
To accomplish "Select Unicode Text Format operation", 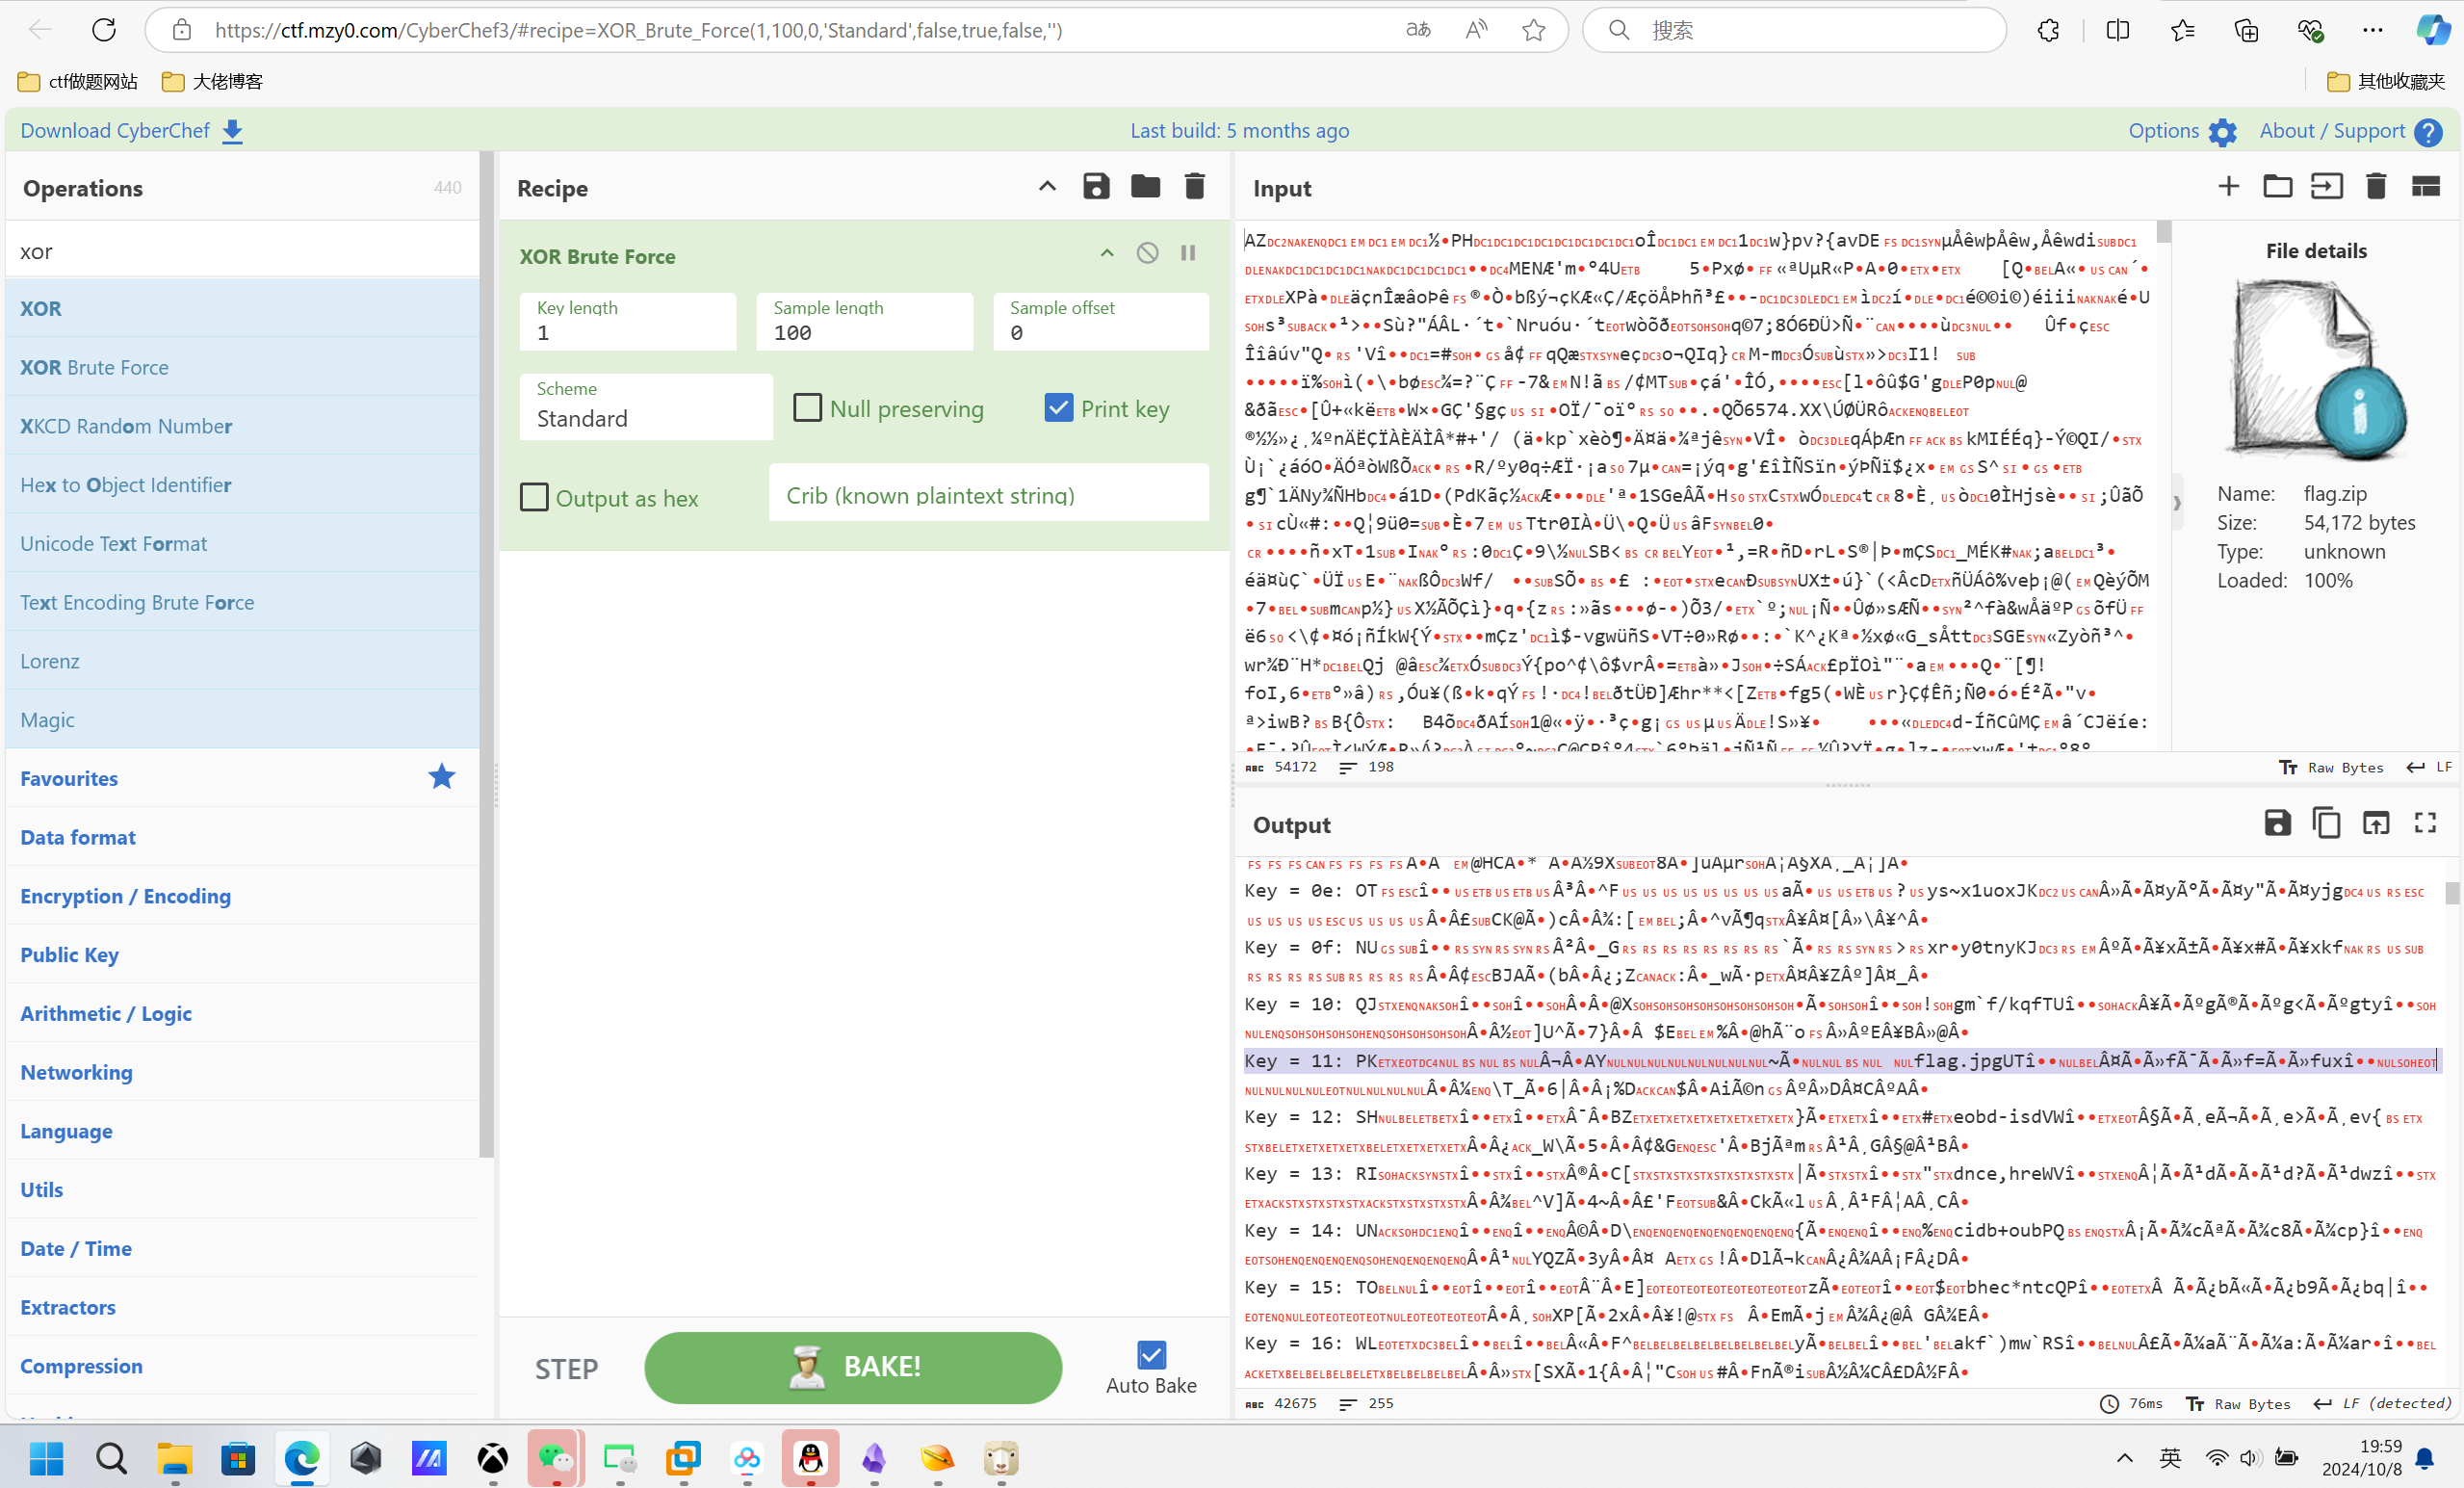I will [242, 543].
